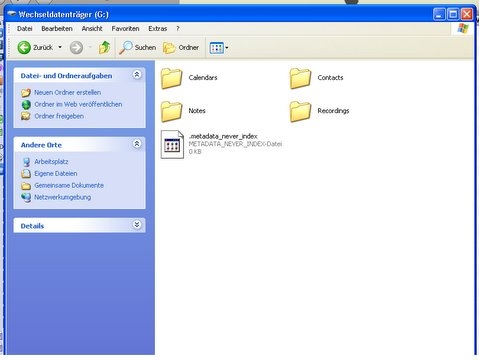Click the Recordings folder name
Image resolution: width=479 pixels, height=361 pixels.
pos(333,111)
